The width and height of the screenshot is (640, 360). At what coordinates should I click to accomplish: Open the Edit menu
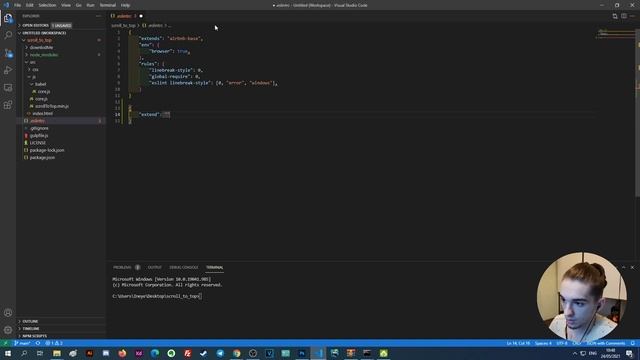[x=30, y=5]
